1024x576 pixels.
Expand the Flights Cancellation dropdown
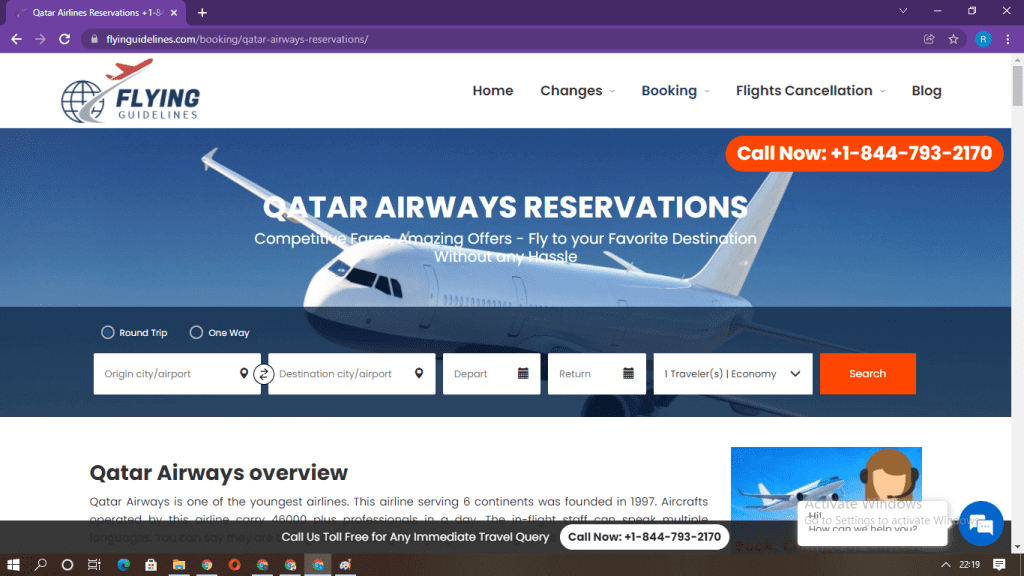810,91
